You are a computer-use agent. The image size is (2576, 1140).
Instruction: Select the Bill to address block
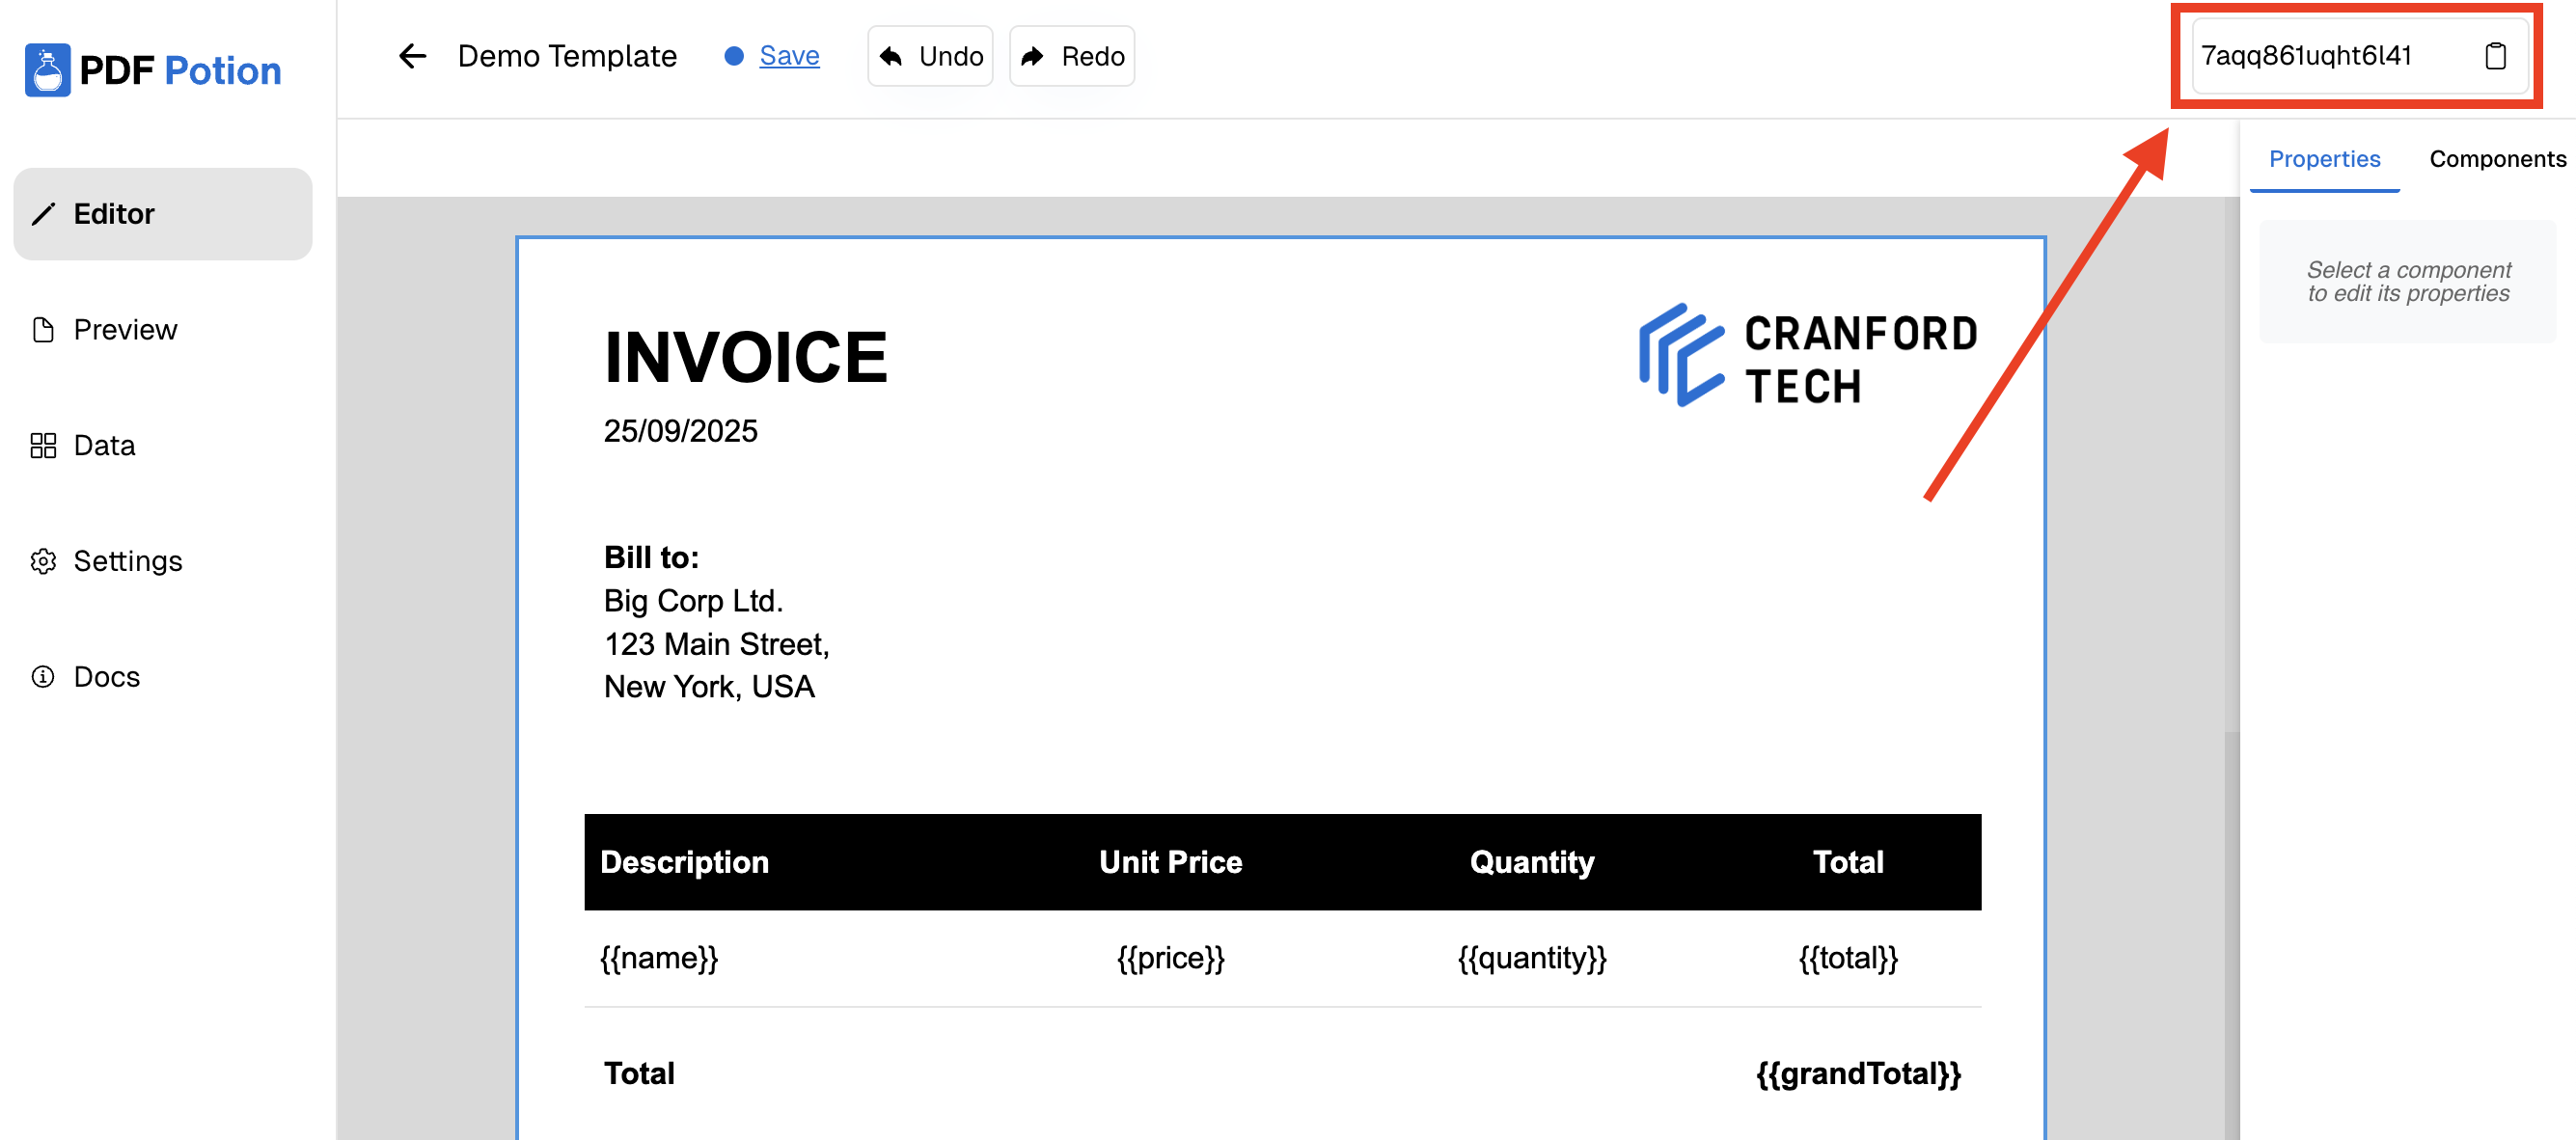(716, 622)
